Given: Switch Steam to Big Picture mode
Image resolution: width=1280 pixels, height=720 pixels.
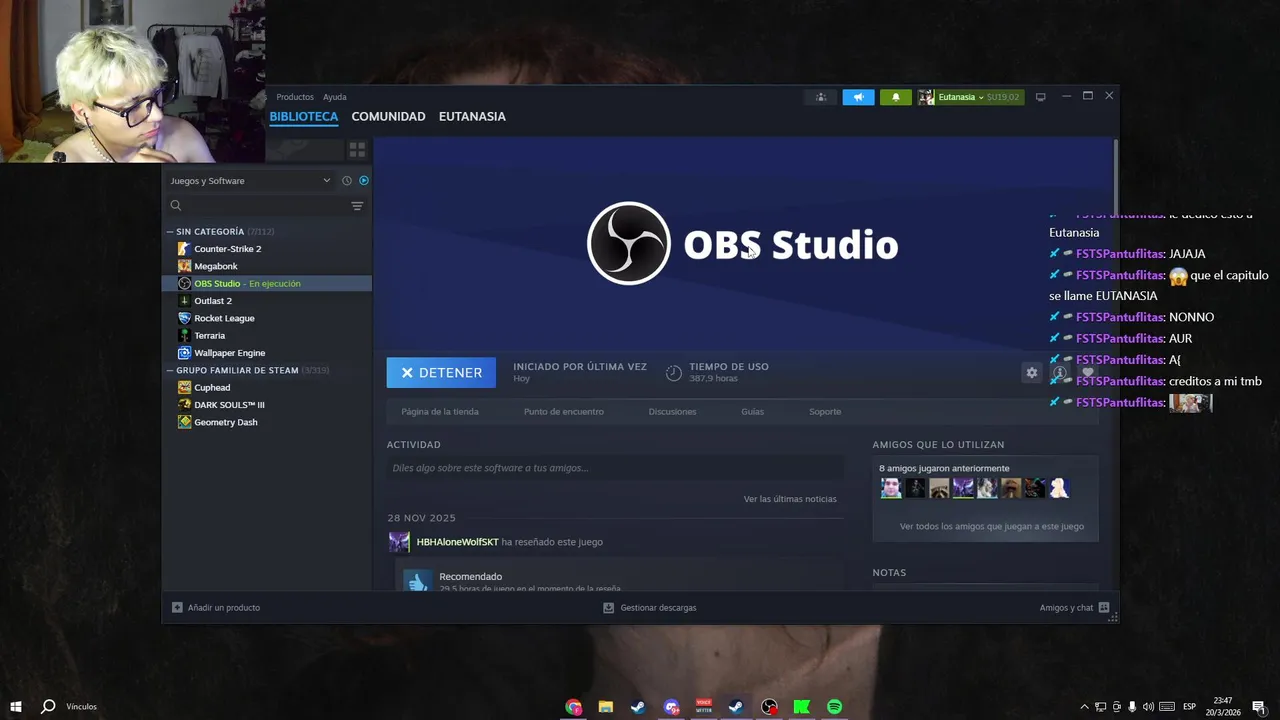Looking at the screenshot, I should click(1040, 97).
